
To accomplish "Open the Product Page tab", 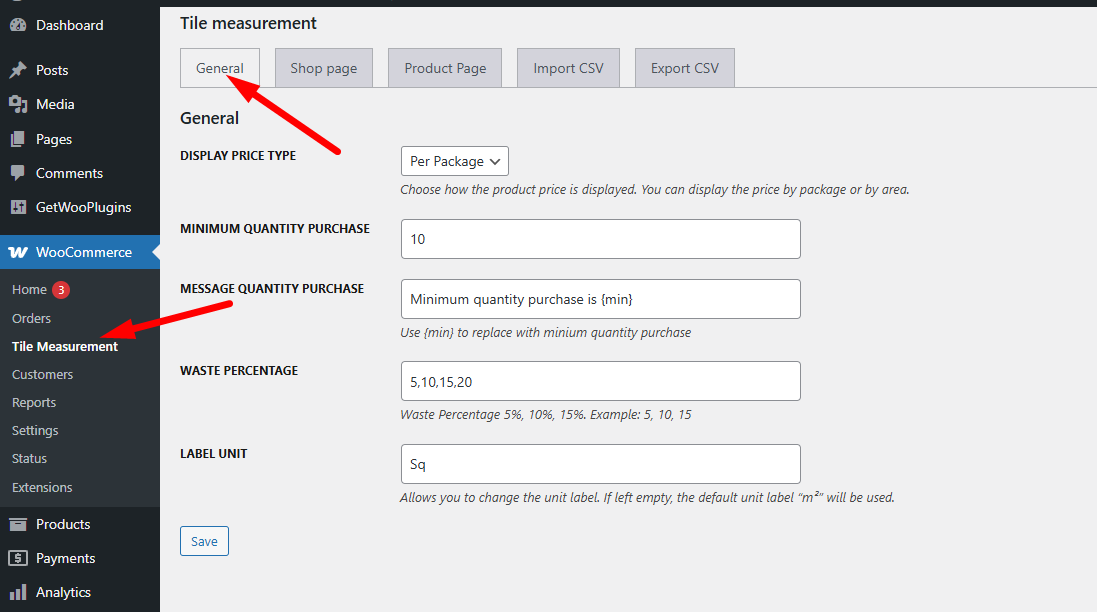I will (445, 68).
